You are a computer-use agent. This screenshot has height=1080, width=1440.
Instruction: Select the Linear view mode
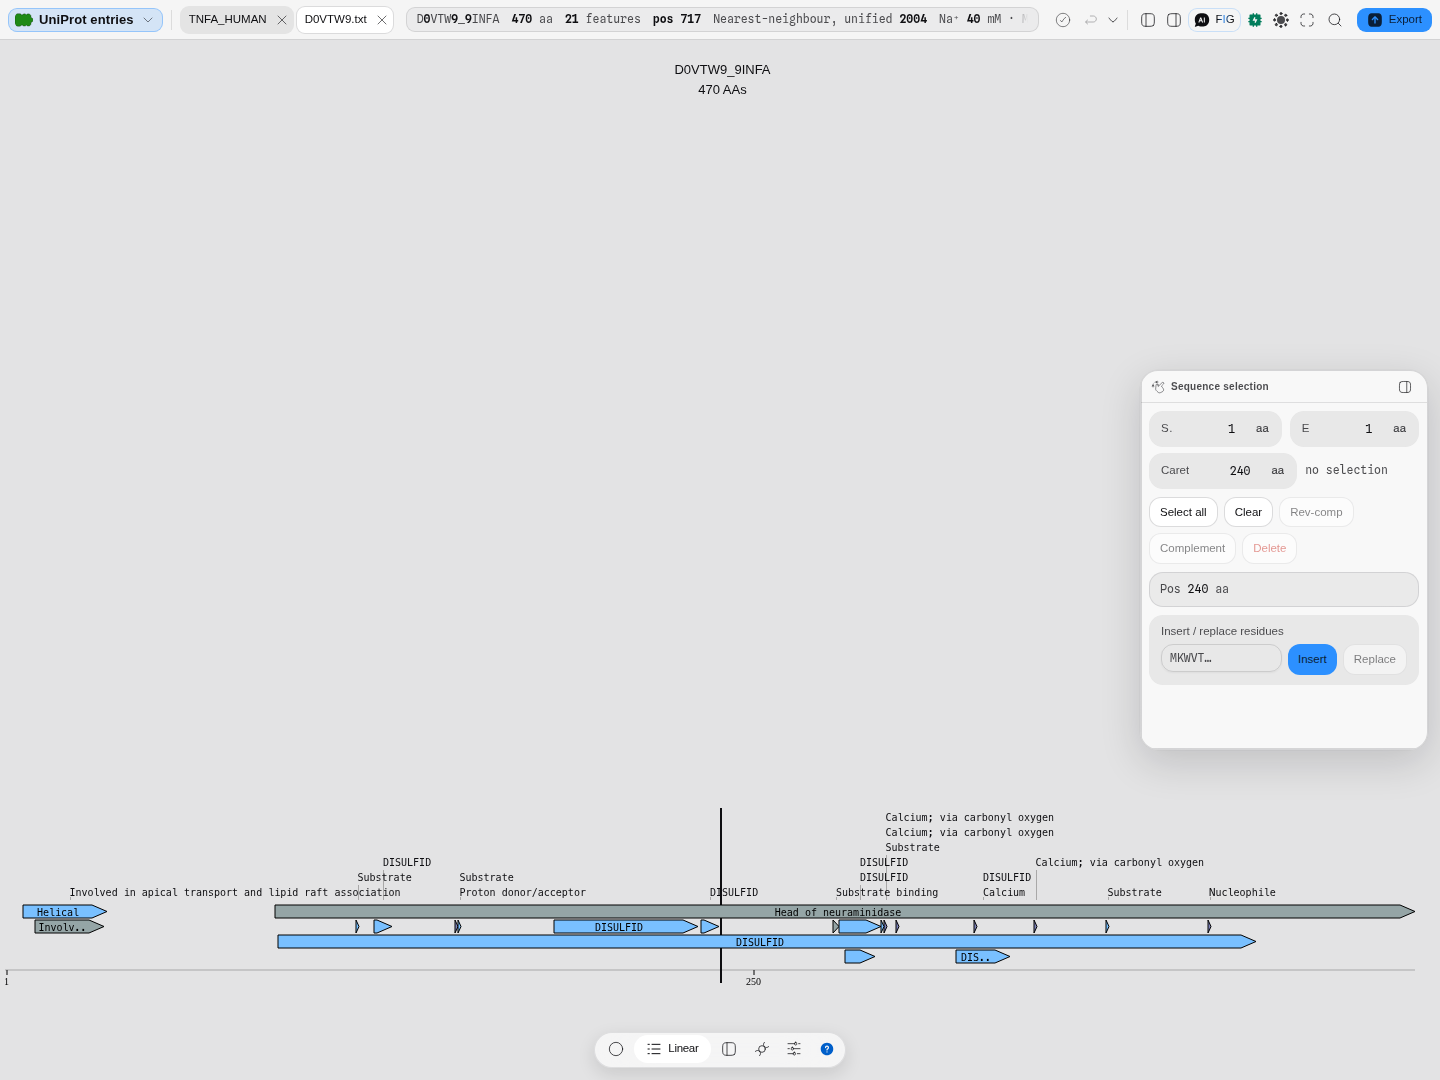673,1049
